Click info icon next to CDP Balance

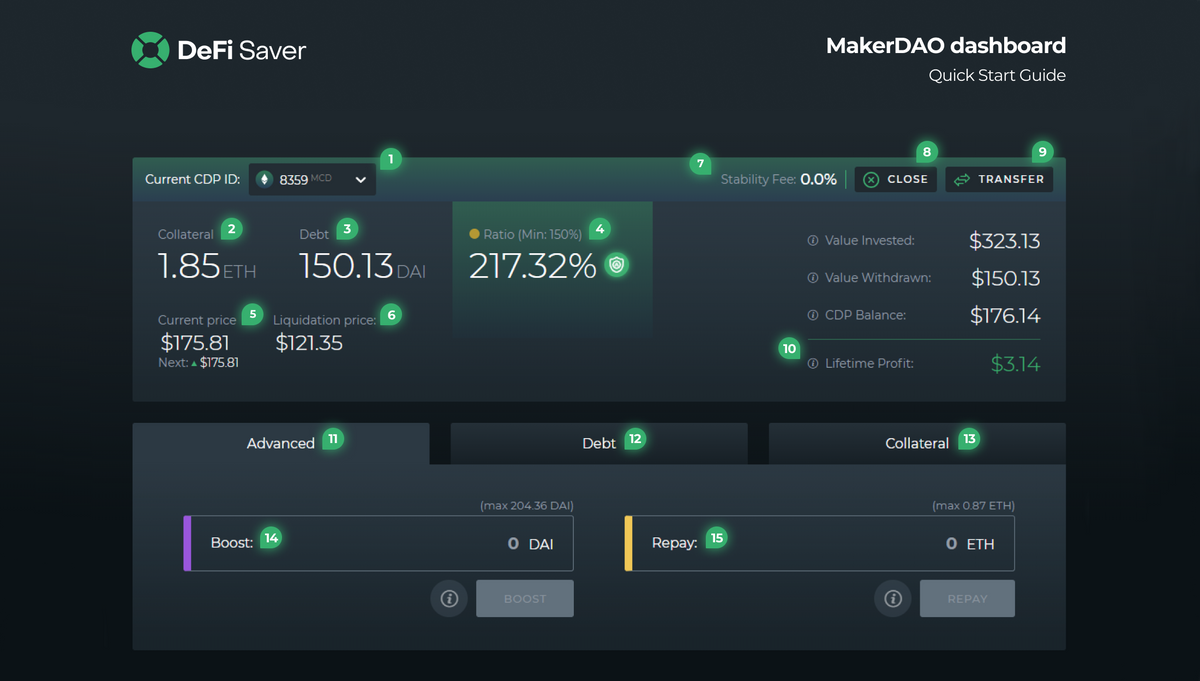click(812, 315)
